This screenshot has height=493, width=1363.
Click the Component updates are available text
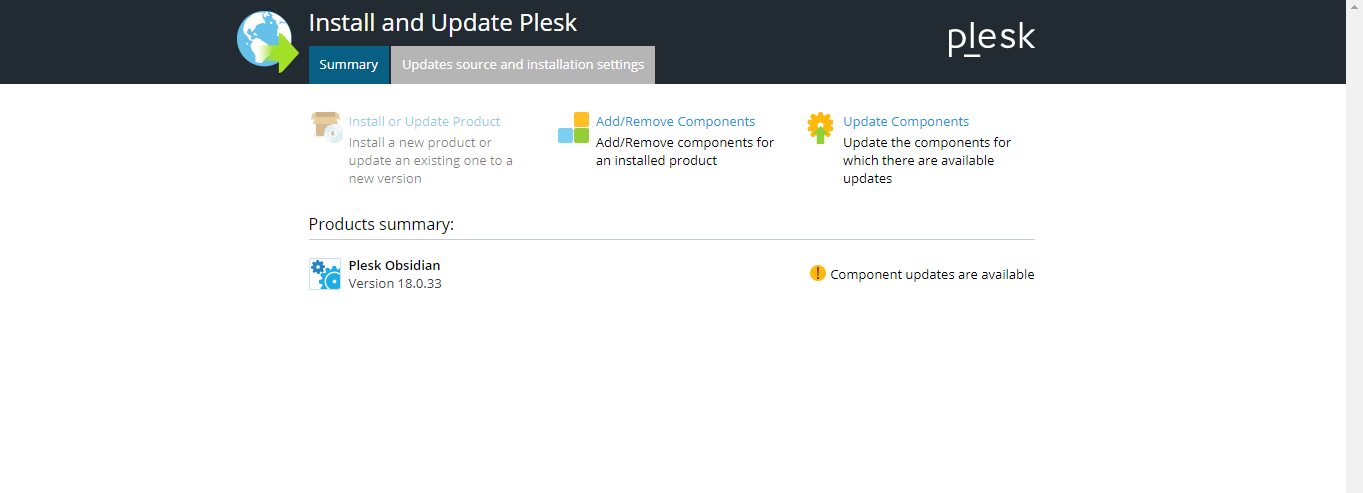click(x=932, y=274)
